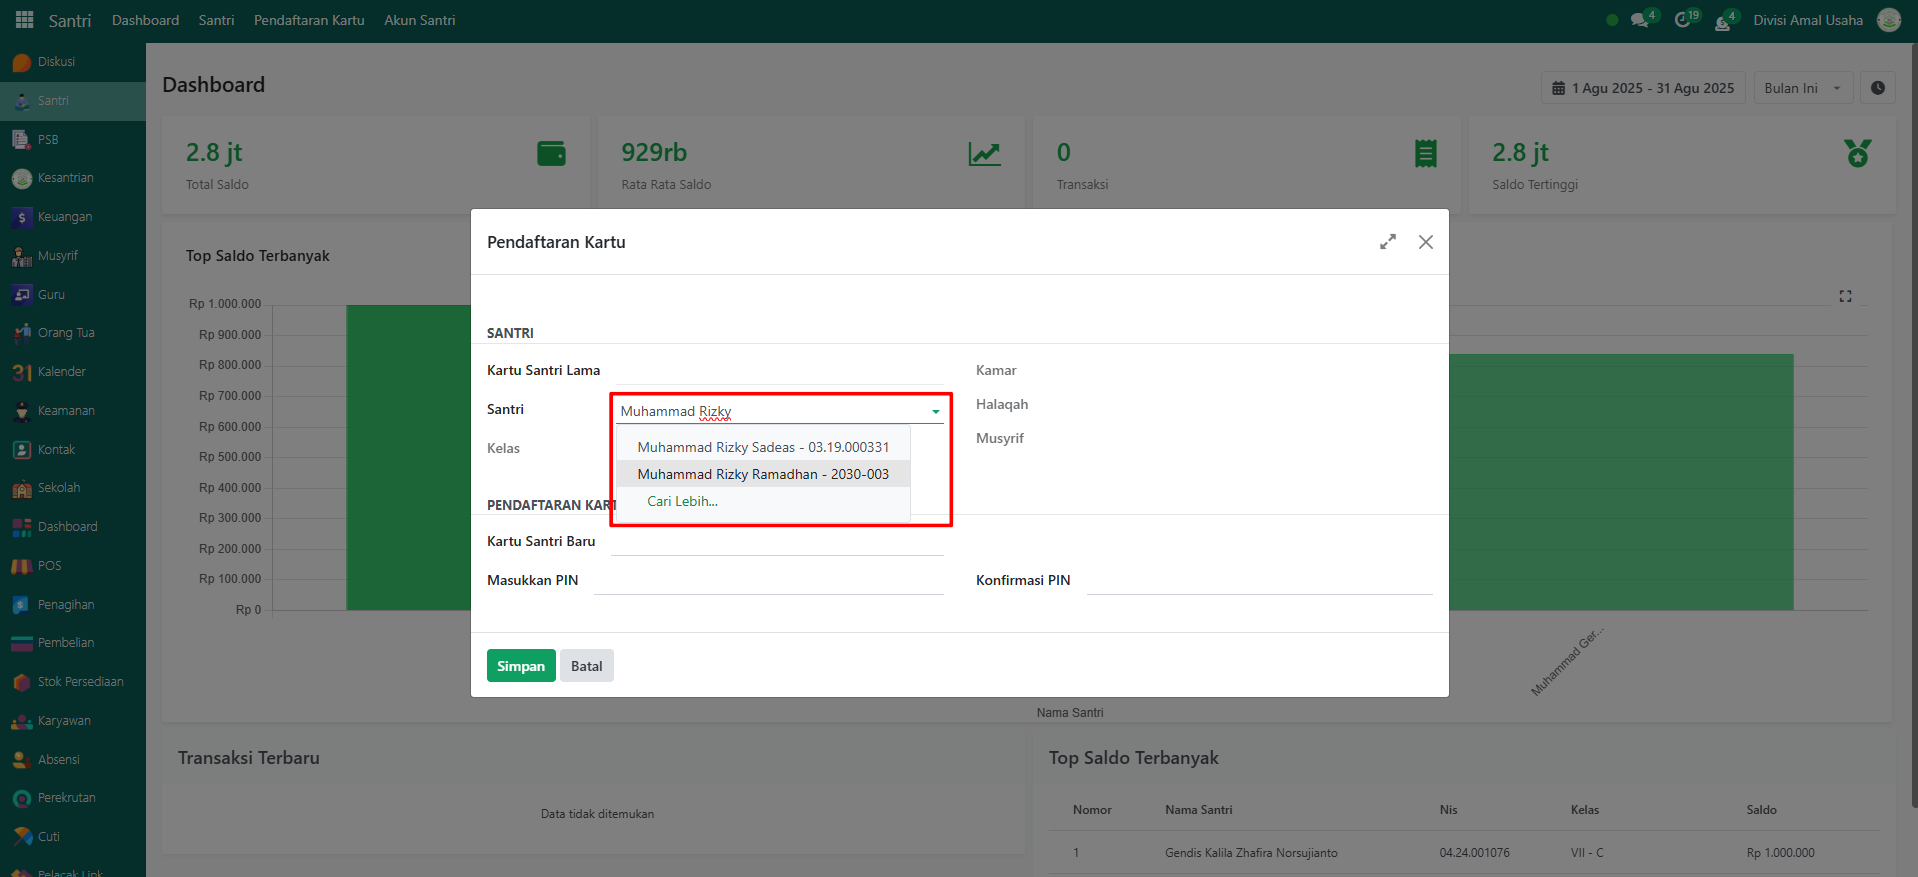The image size is (1918, 877).
Task: Click the Masukkan PIN input field
Action: (x=768, y=581)
